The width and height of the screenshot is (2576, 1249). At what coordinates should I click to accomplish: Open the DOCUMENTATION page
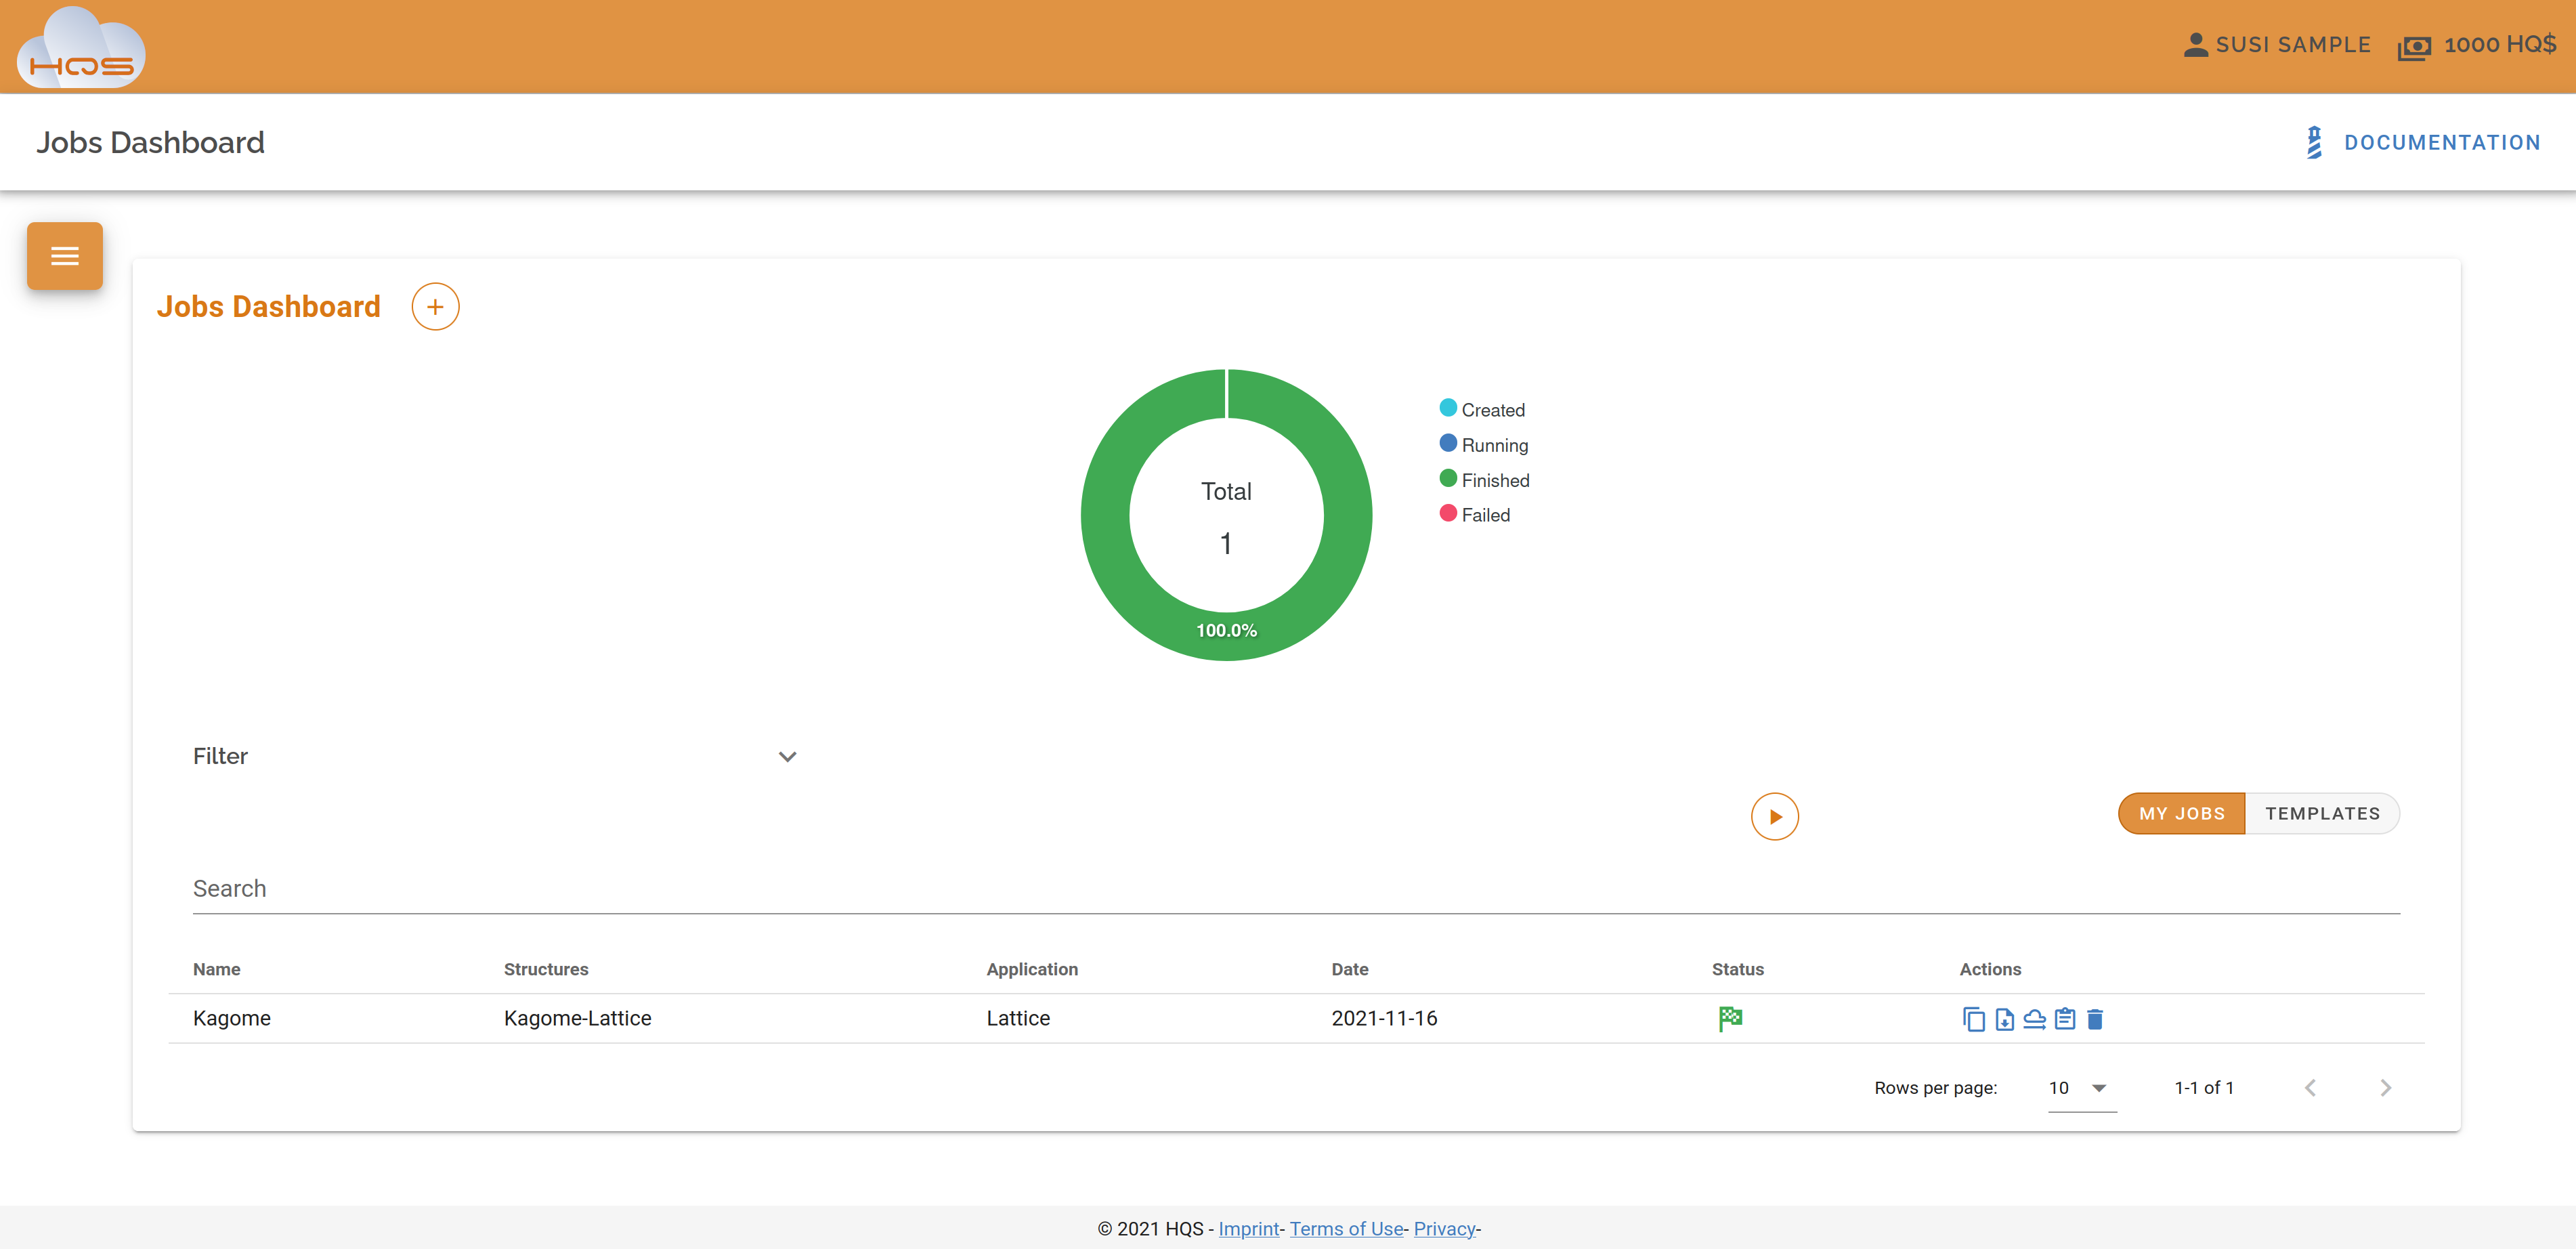(2443, 142)
